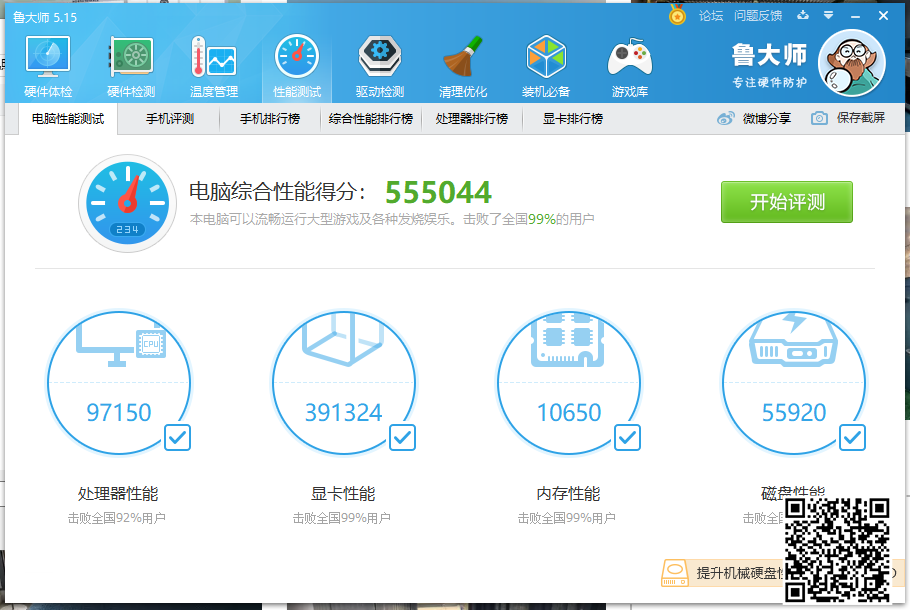Click the 保存截屏 save screenshot link
Image resolution: width=910 pixels, height=610 pixels.
click(848, 118)
